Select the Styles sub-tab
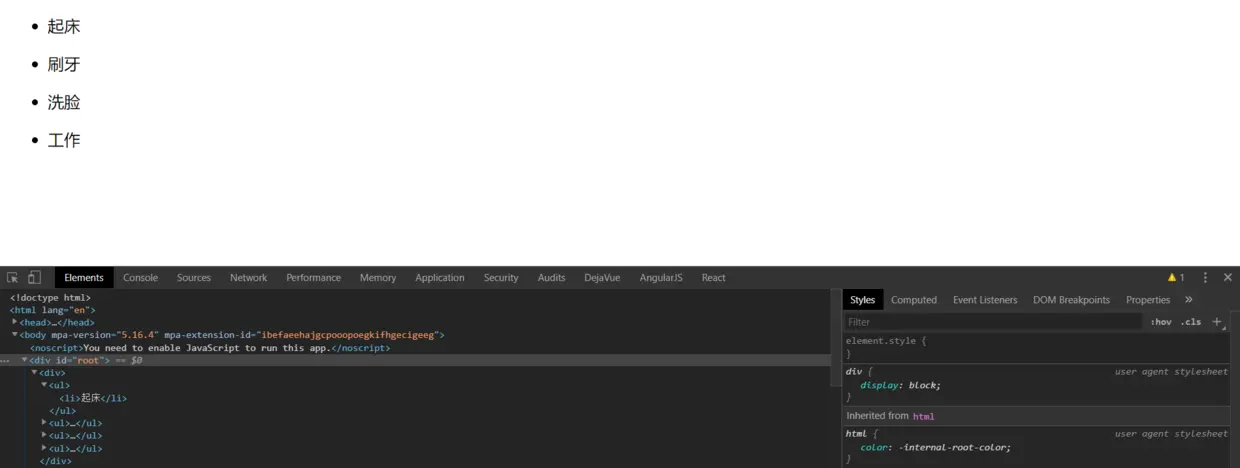1240x468 pixels. [863, 300]
